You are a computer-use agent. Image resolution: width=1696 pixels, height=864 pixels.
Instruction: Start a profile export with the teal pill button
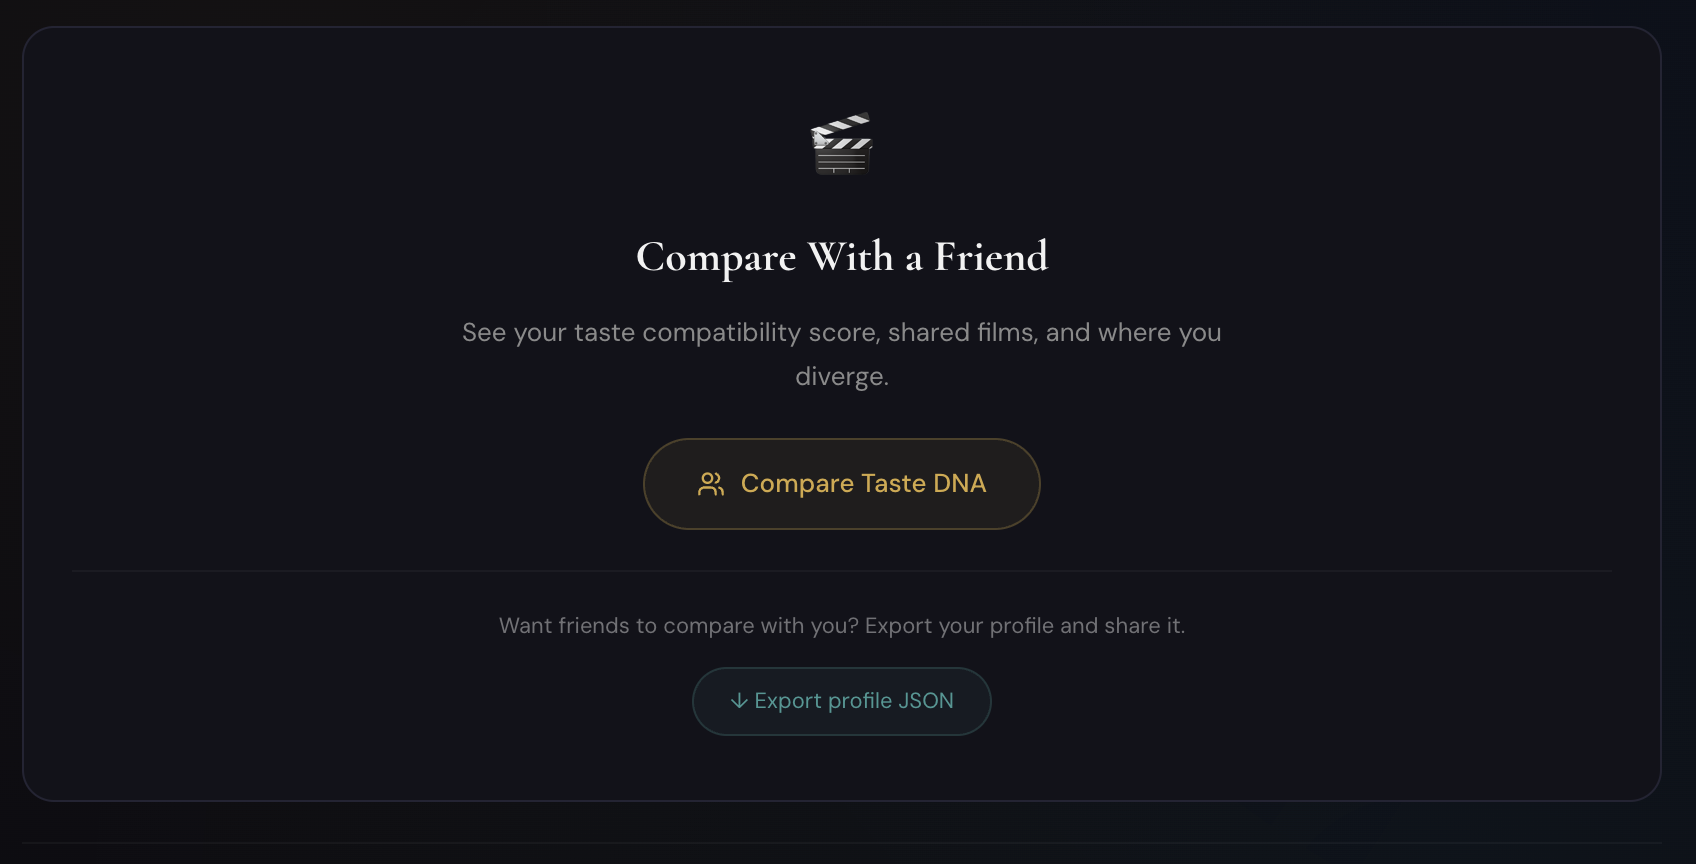(841, 701)
